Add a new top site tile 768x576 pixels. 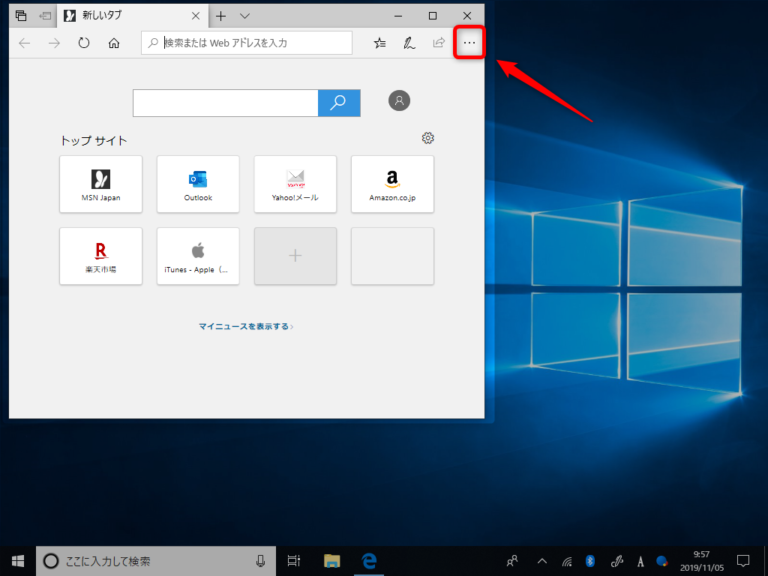click(x=295, y=256)
